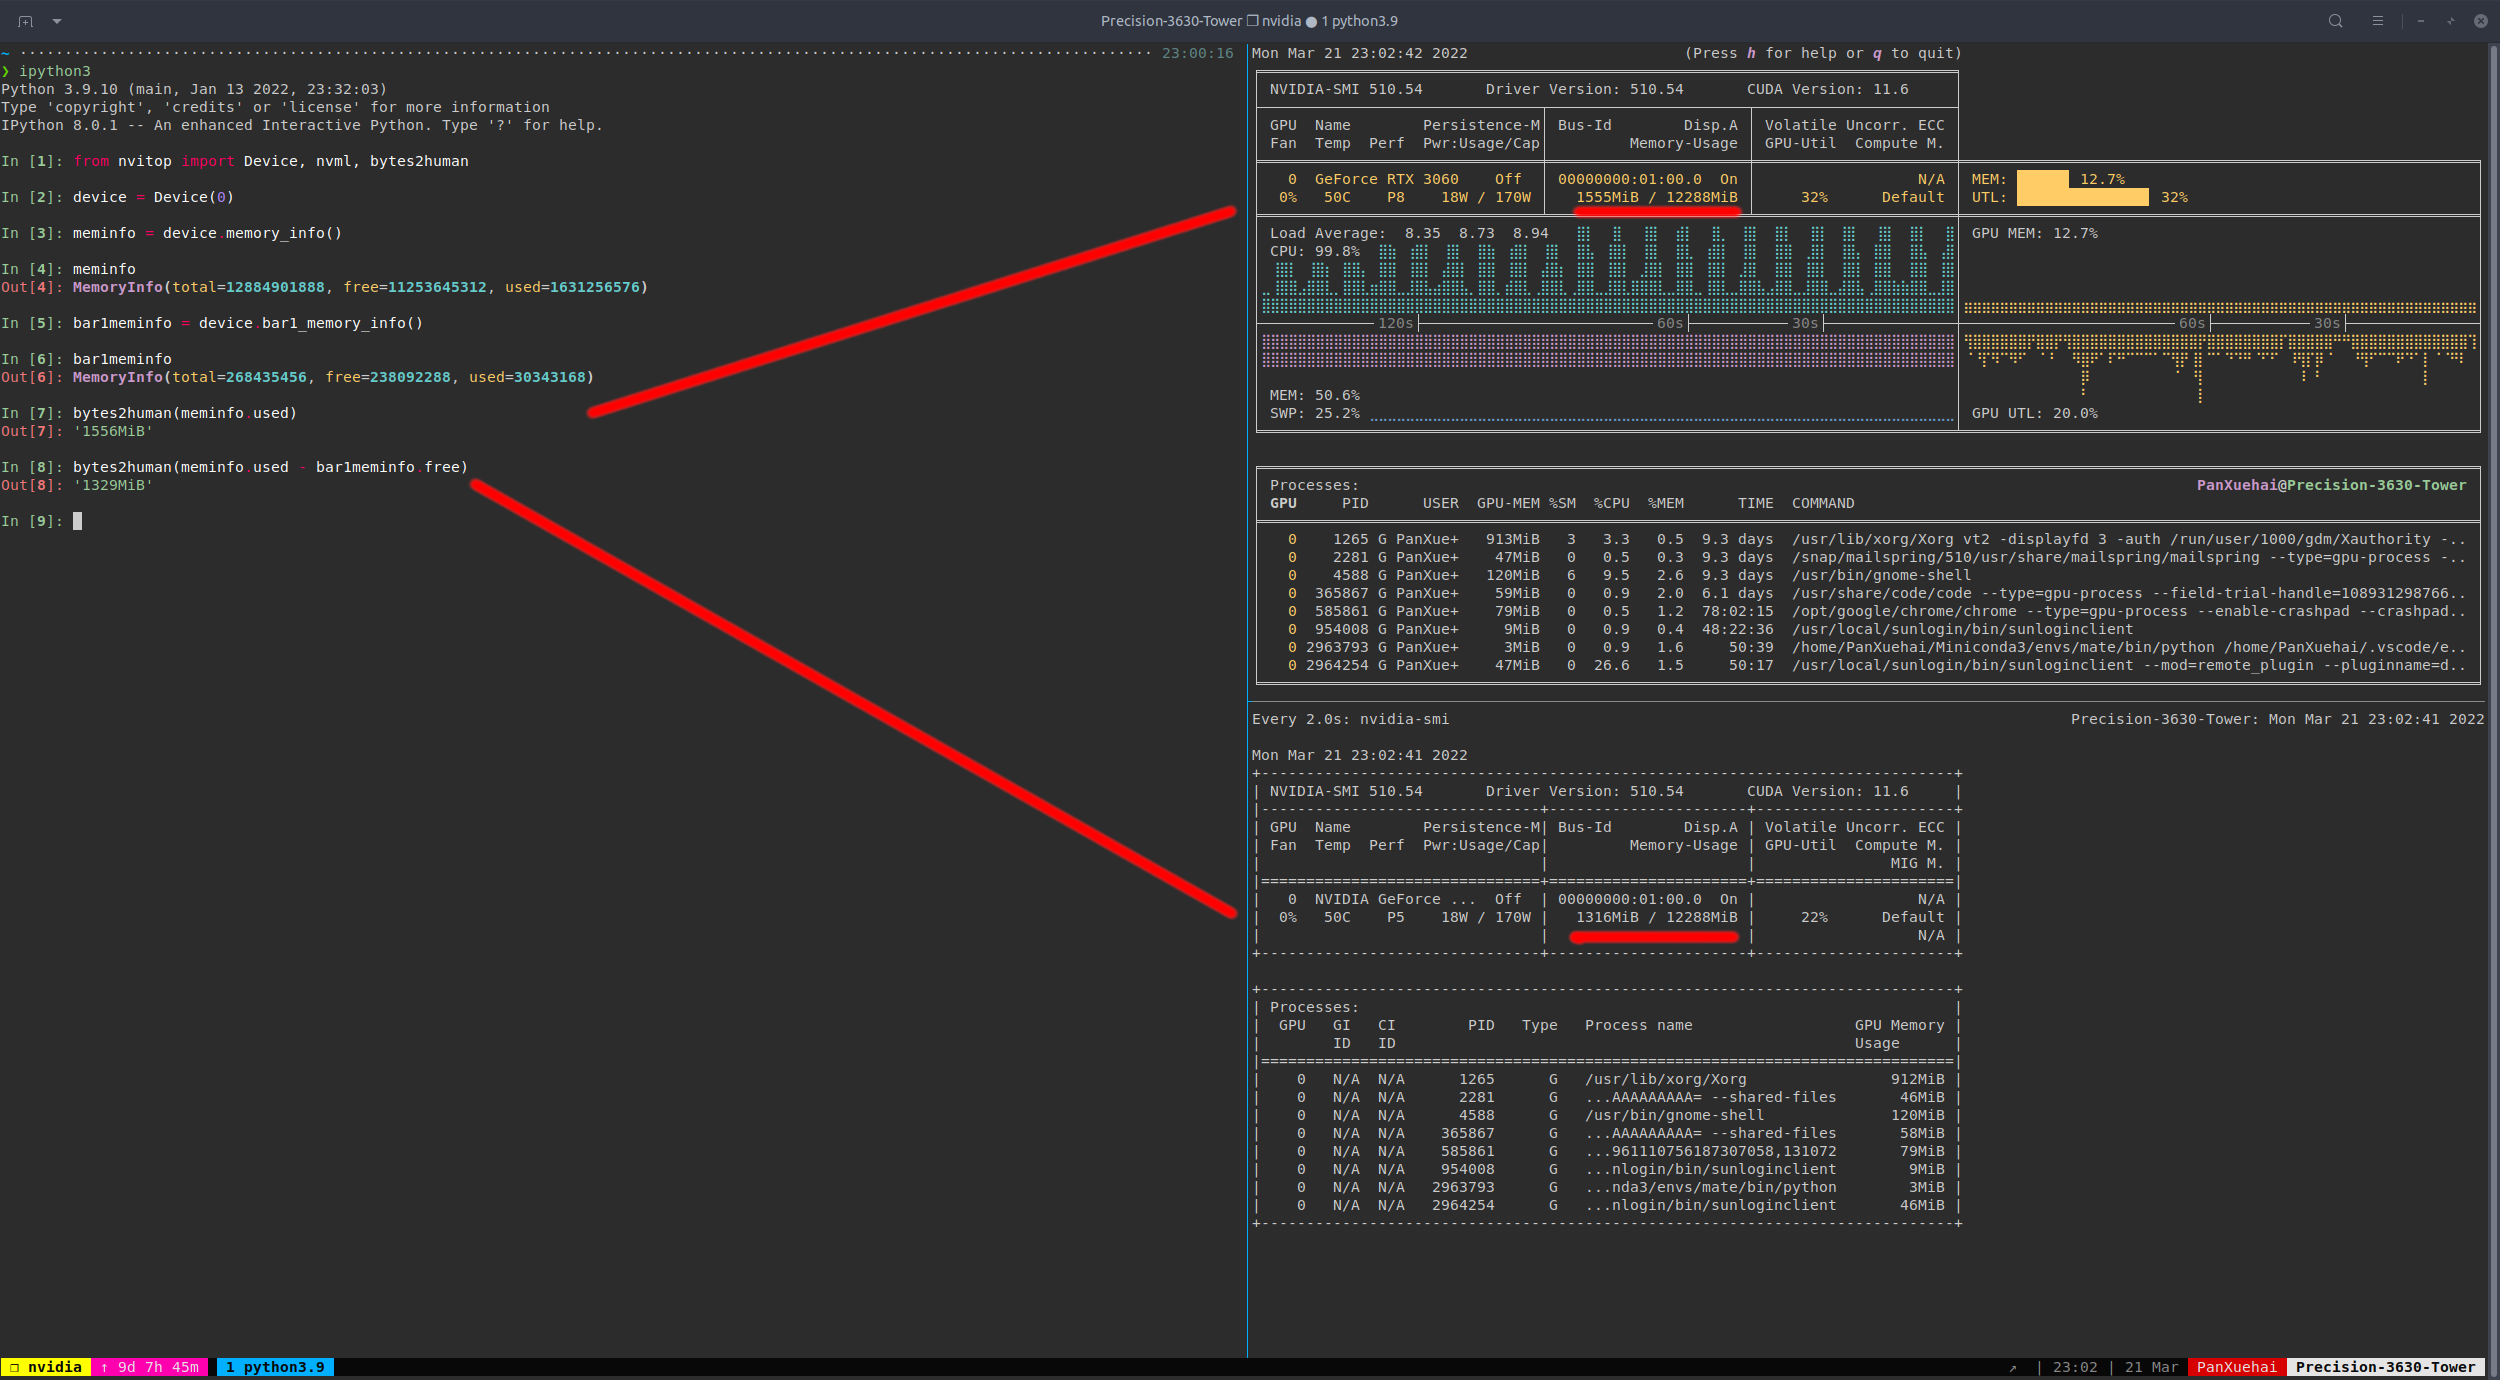
Task: Click the uptime 9d 7h 45m segment
Action: pyautogui.click(x=150, y=1367)
